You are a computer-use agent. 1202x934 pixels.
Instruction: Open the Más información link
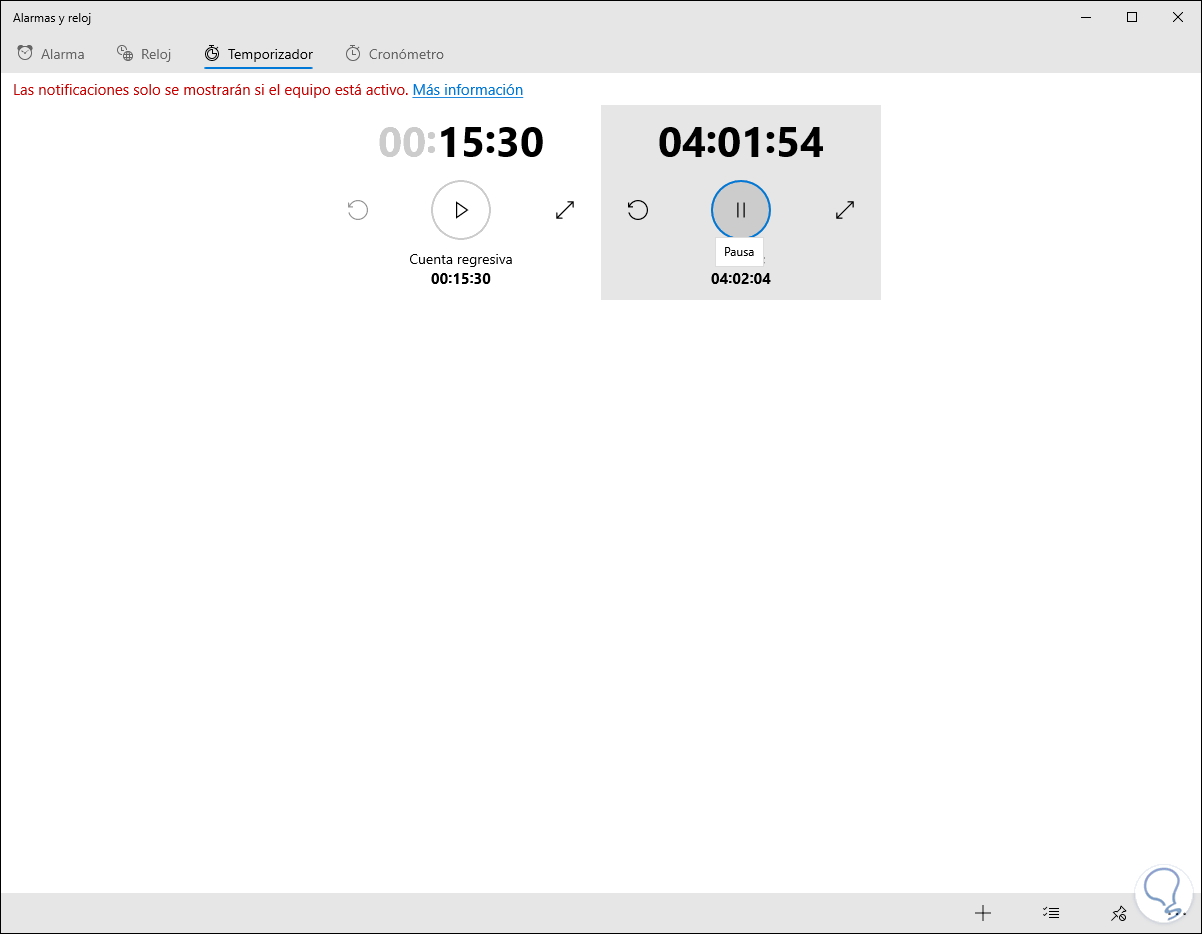(467, 90)
